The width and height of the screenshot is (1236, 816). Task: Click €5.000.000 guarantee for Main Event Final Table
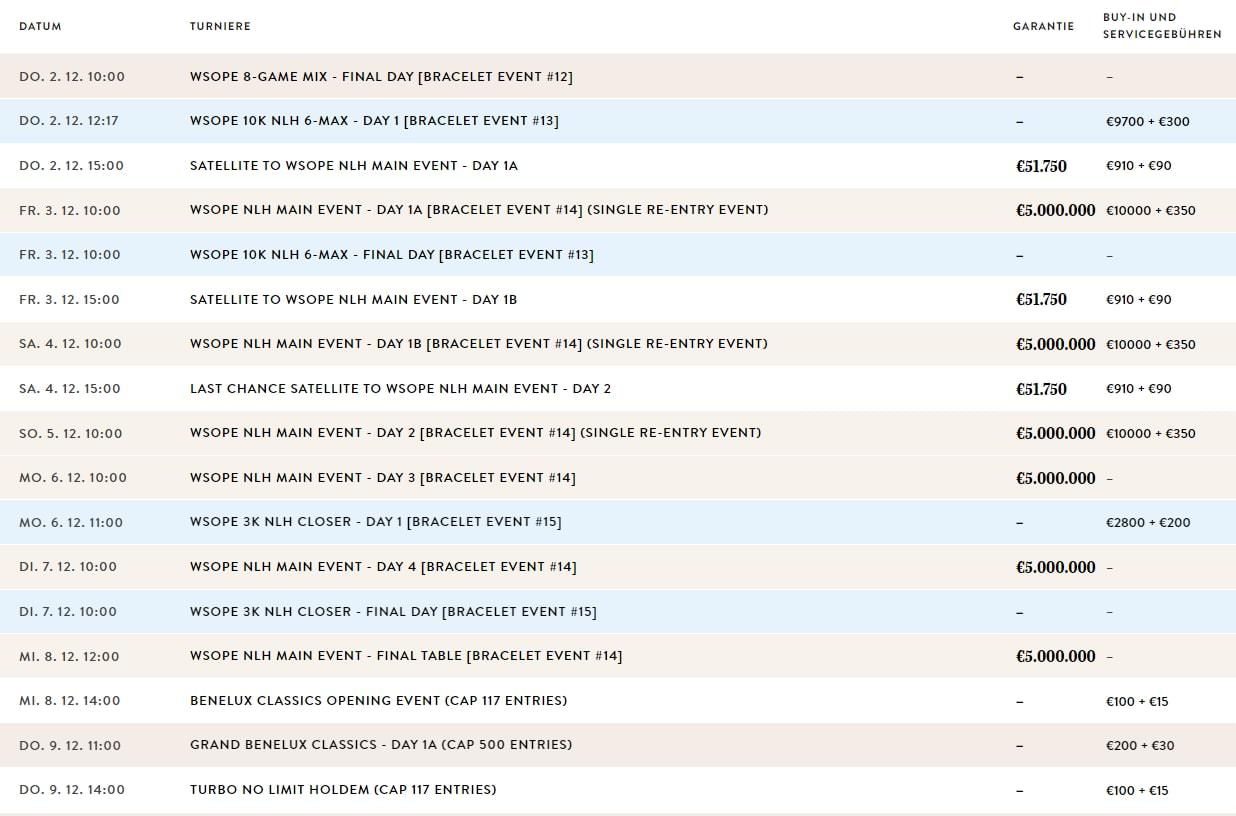pyautogui.click(x=1056, y=657)
